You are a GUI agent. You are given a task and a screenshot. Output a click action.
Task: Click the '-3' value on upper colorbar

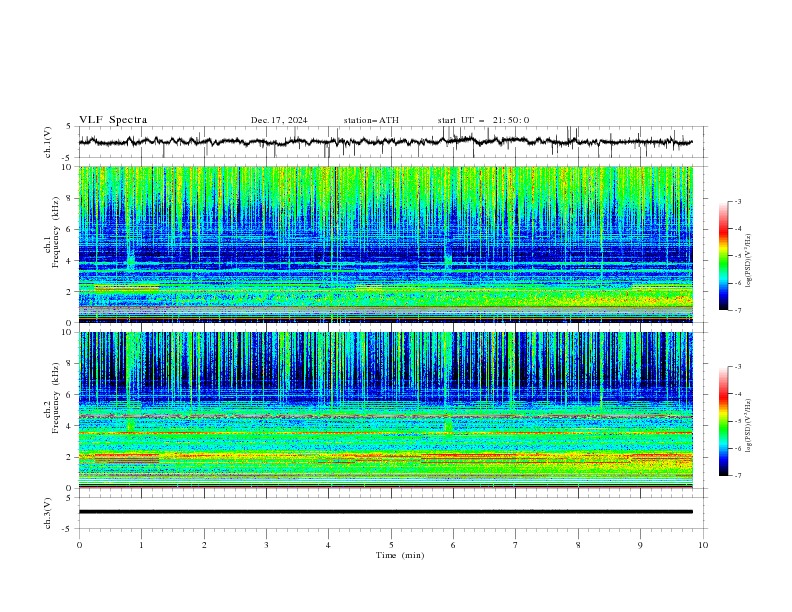click(x=737, y=201)
